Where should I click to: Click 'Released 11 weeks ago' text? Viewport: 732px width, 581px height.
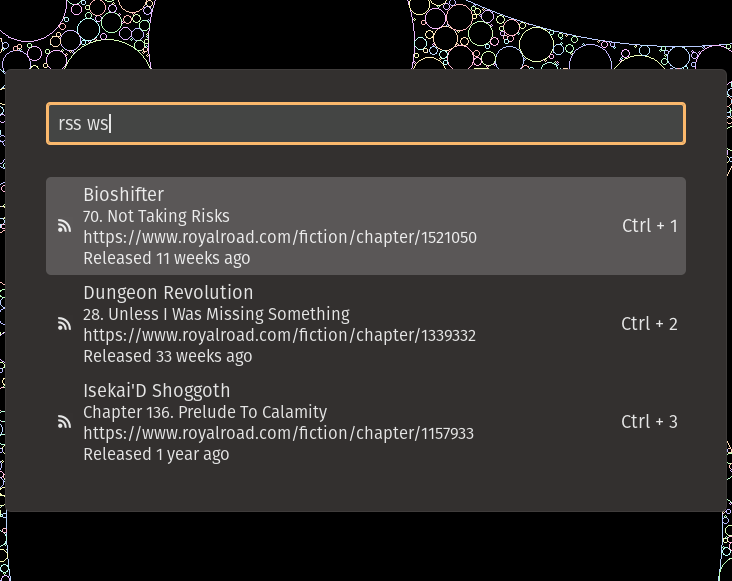tap(166, 258)
